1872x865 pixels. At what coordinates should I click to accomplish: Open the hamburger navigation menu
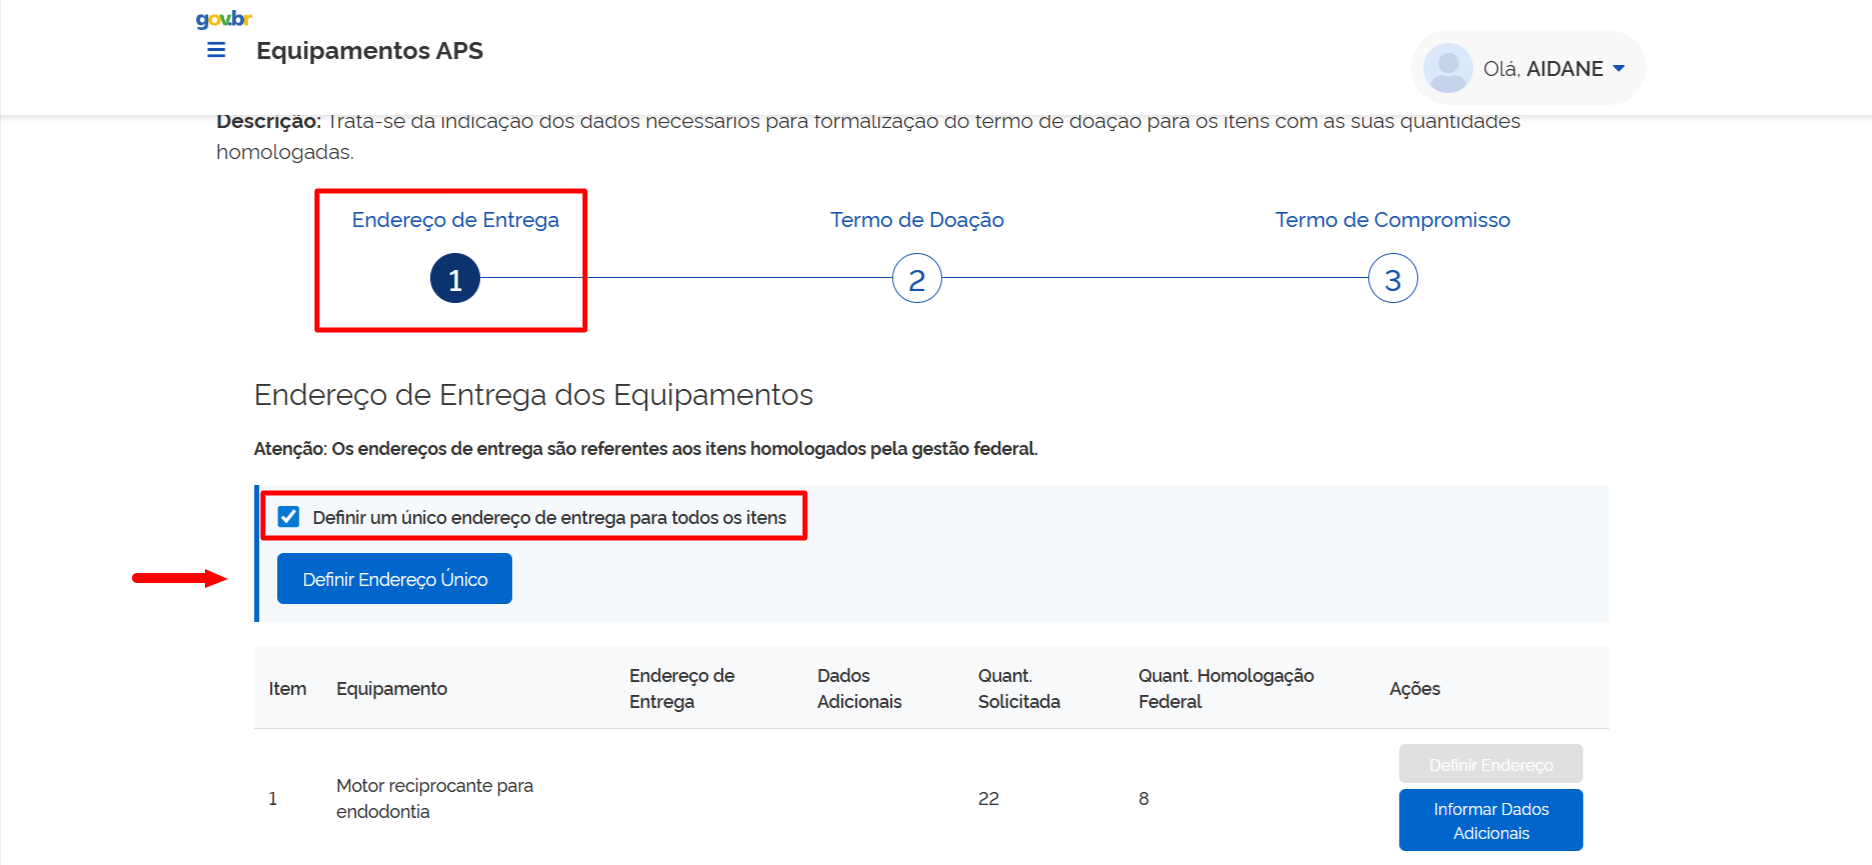point(216,50)
